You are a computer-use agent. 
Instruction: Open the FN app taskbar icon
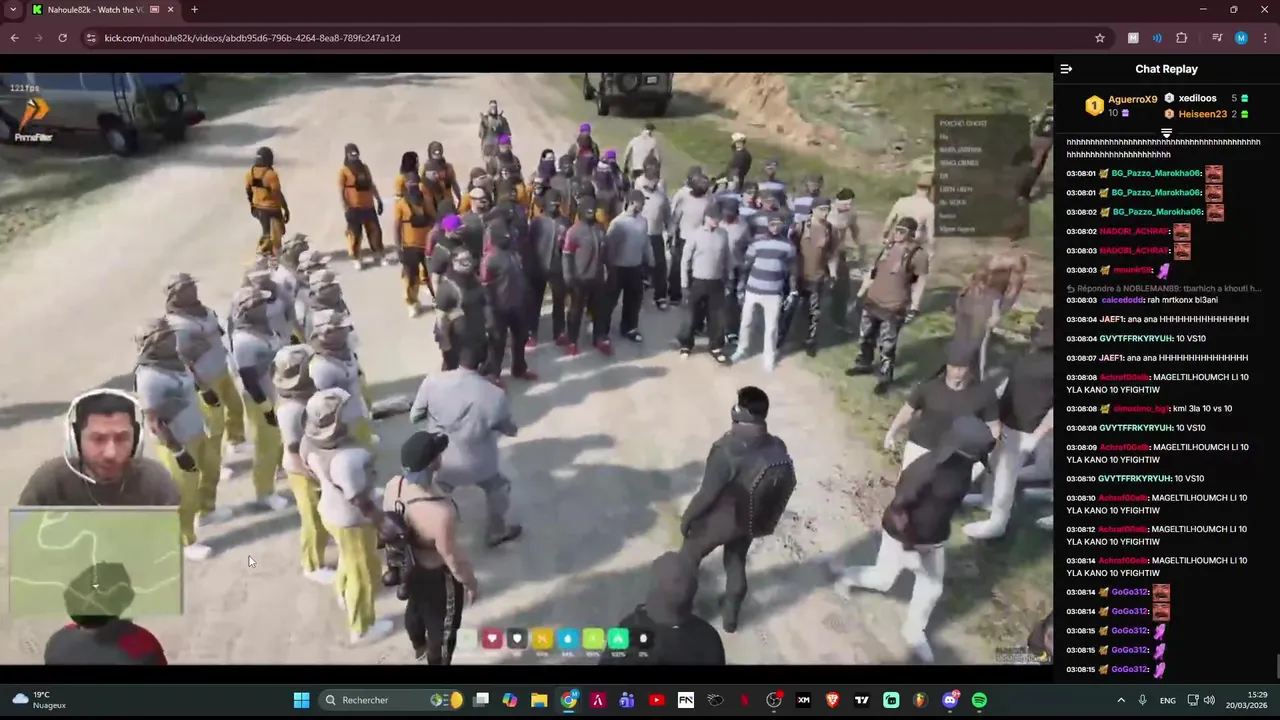click(686, 700)
